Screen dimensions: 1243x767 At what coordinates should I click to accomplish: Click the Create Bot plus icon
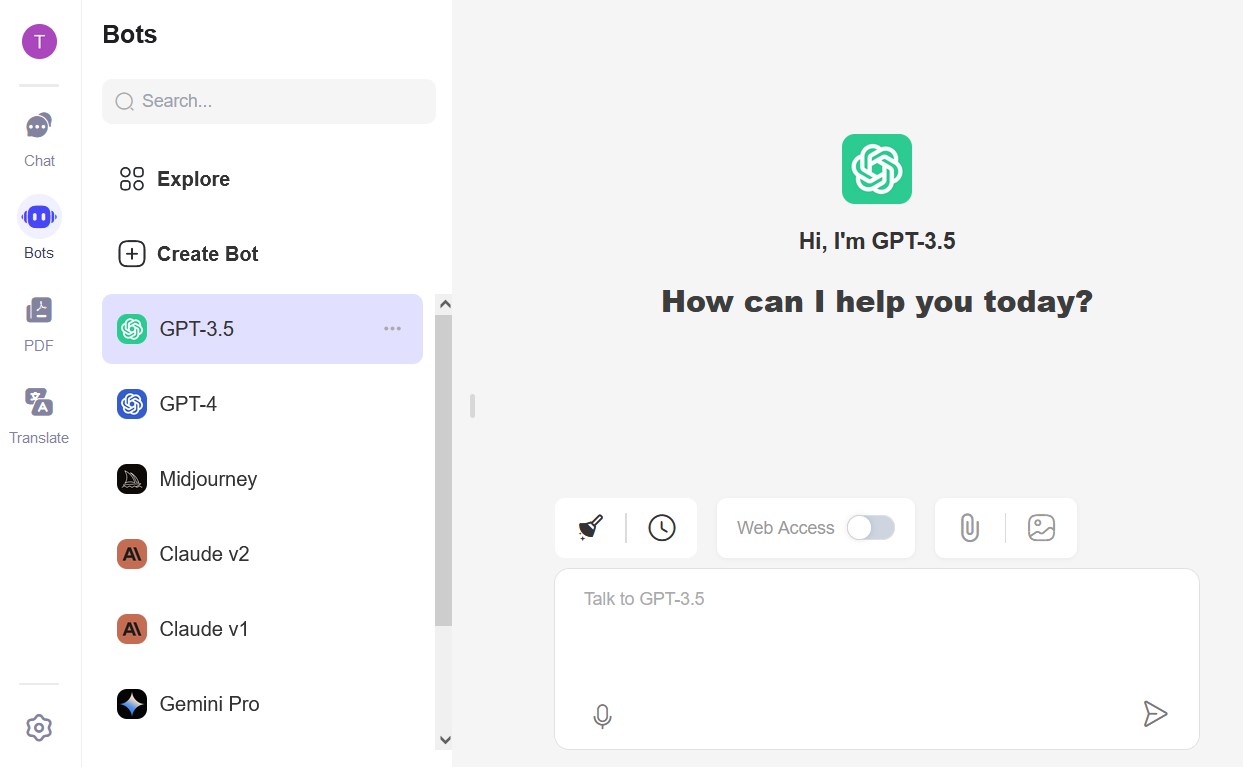[132, 254]
